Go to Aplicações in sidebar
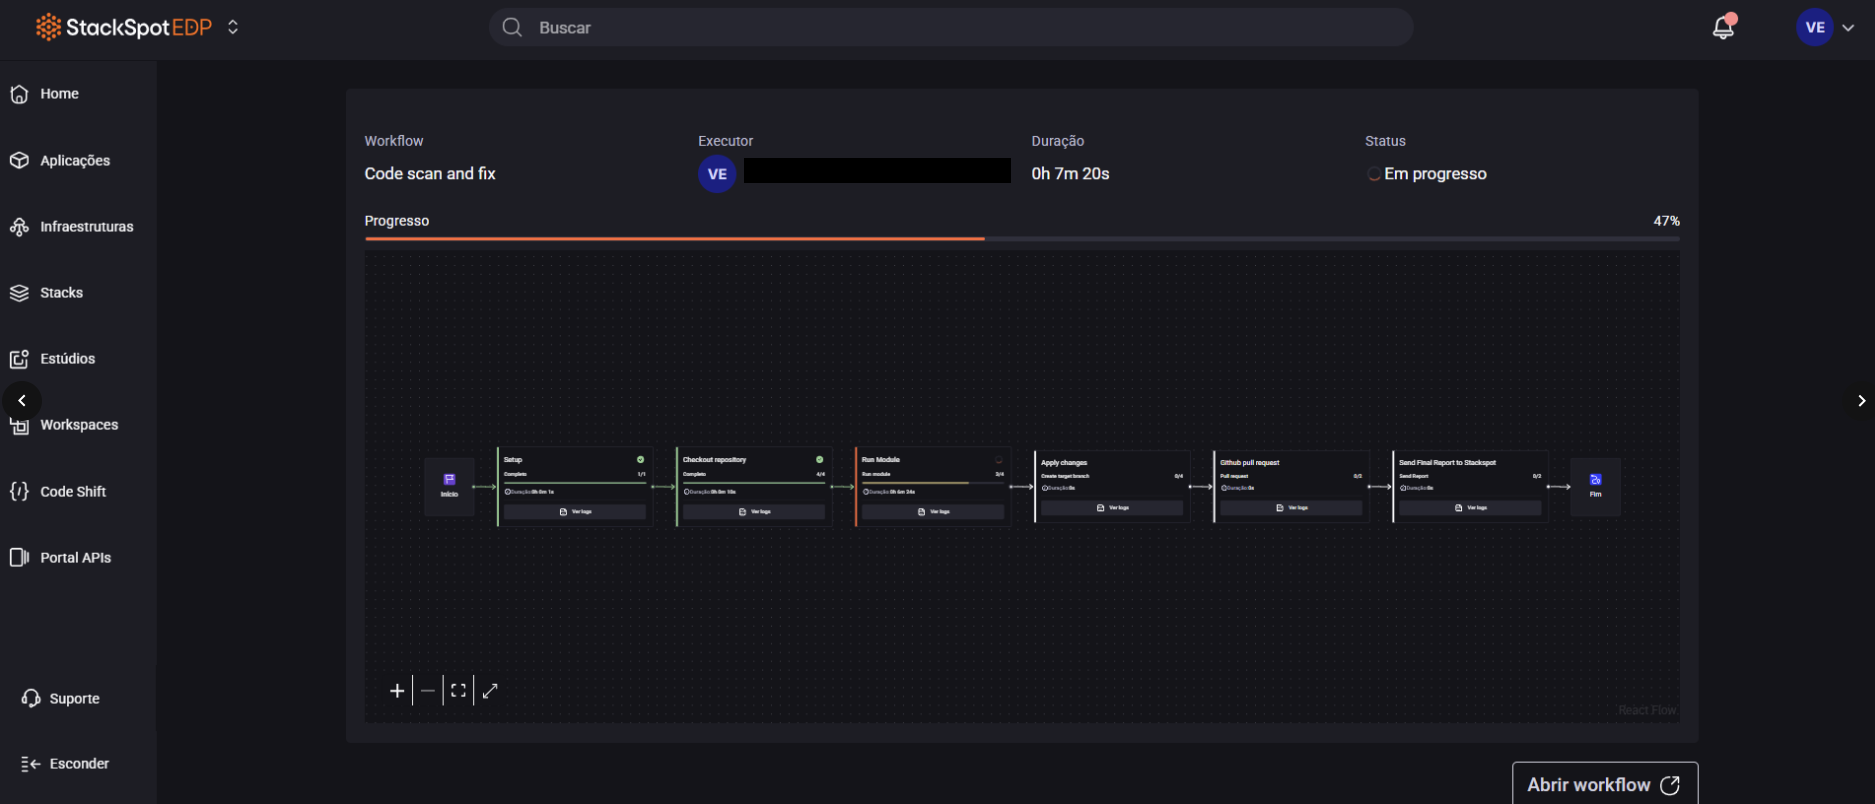 coord(74,161)
